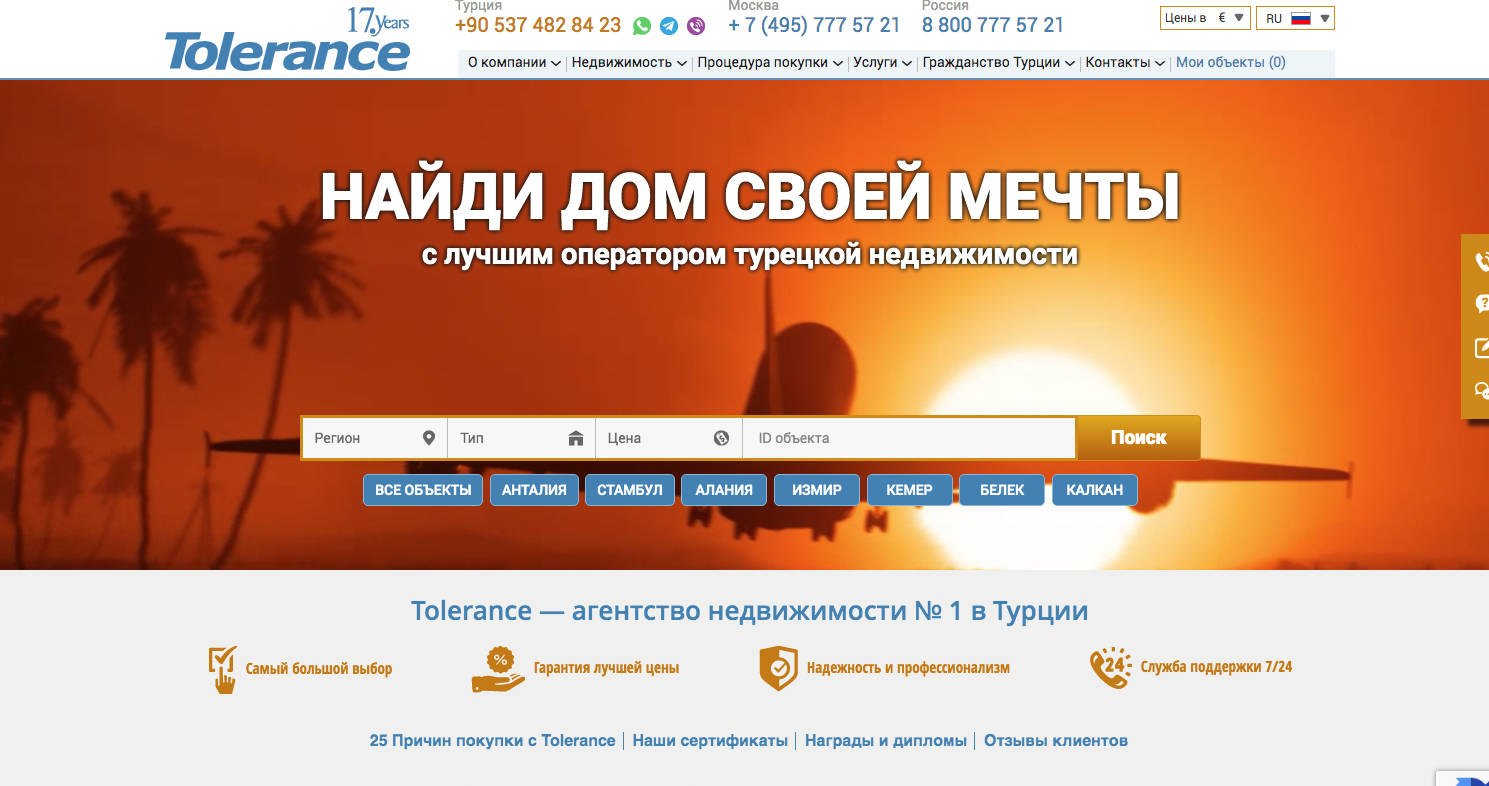Screen dimensions: 1489x786
Task: Click the orange Поиск search button
Action: [x=1138, y=438]
